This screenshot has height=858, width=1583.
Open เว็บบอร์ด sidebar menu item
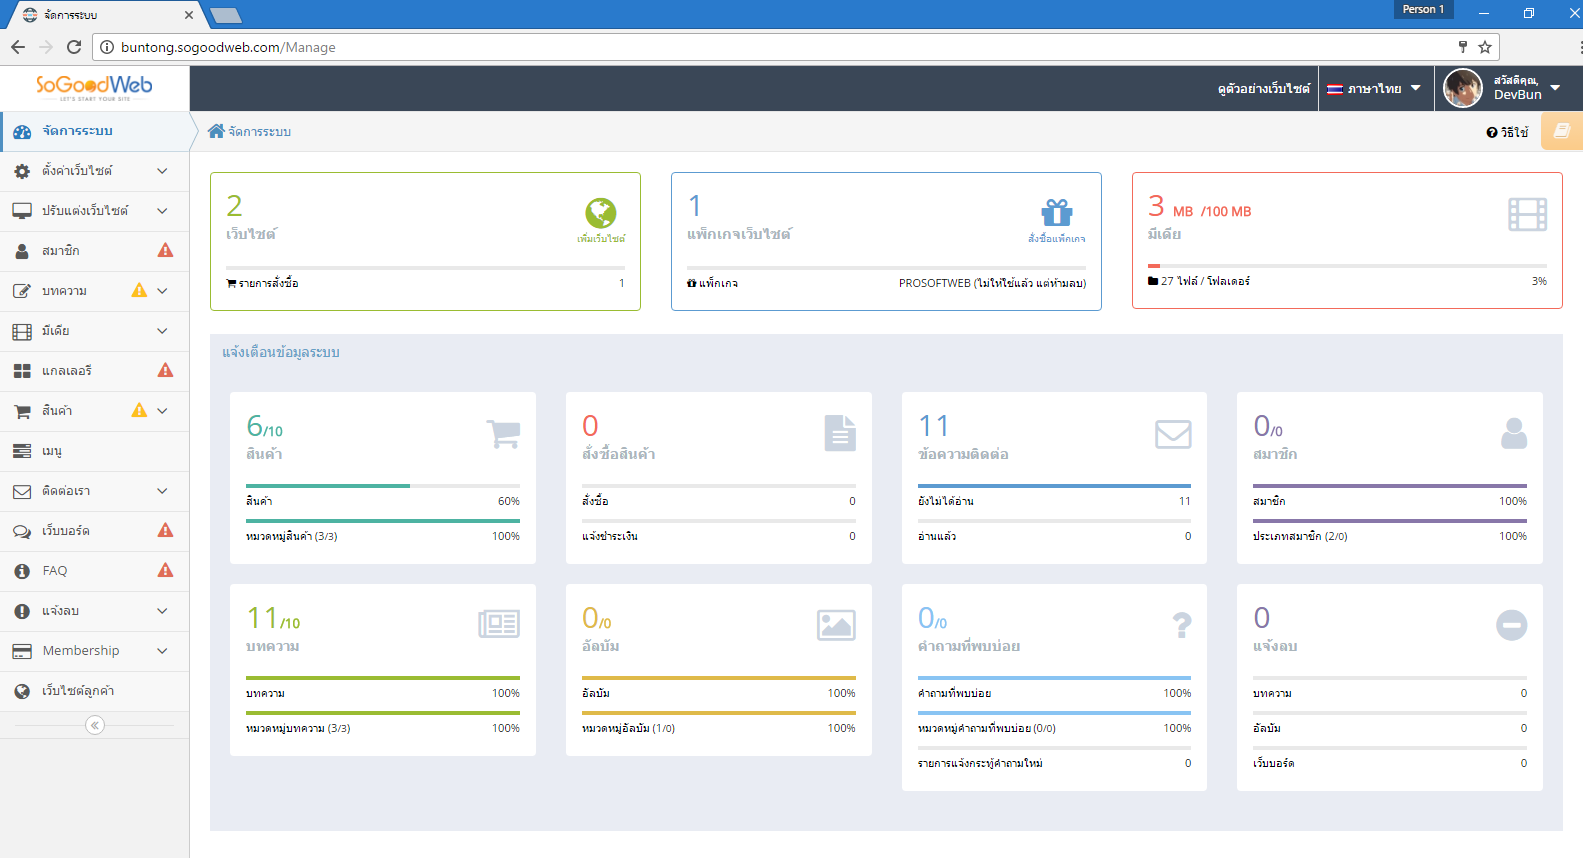(x=94, y=531)
